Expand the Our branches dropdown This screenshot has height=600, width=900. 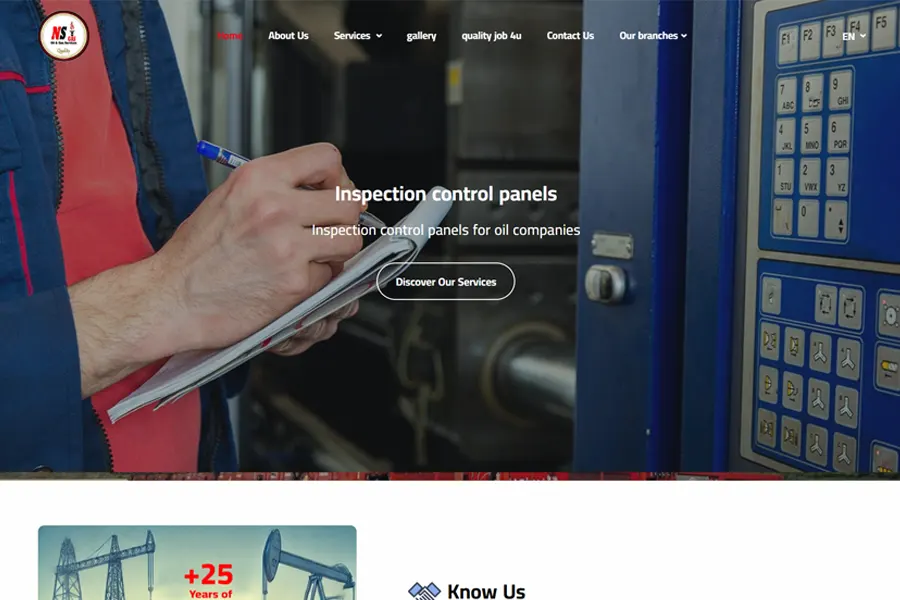(653, 36)
